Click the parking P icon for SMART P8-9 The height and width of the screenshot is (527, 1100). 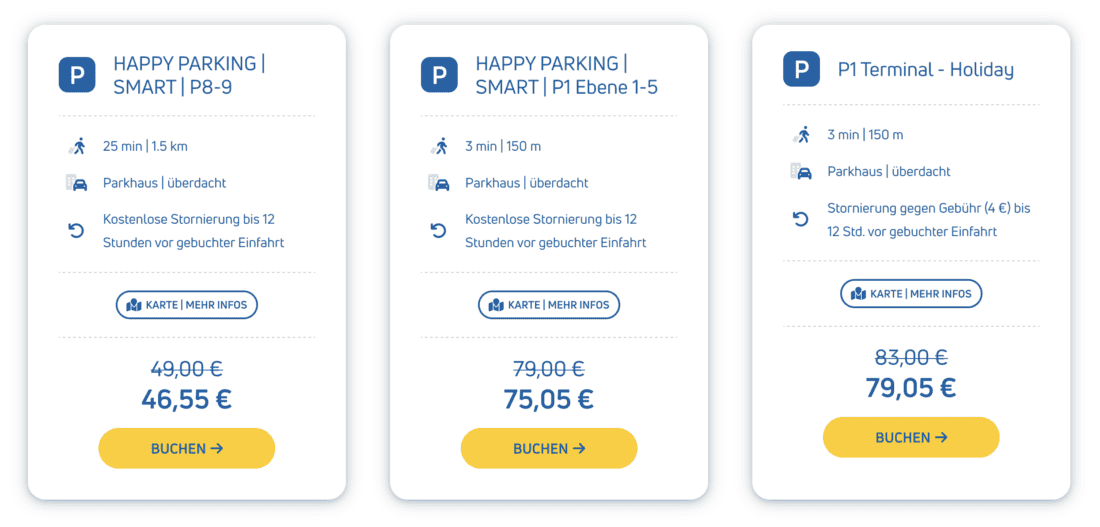(x=77, y=75)
